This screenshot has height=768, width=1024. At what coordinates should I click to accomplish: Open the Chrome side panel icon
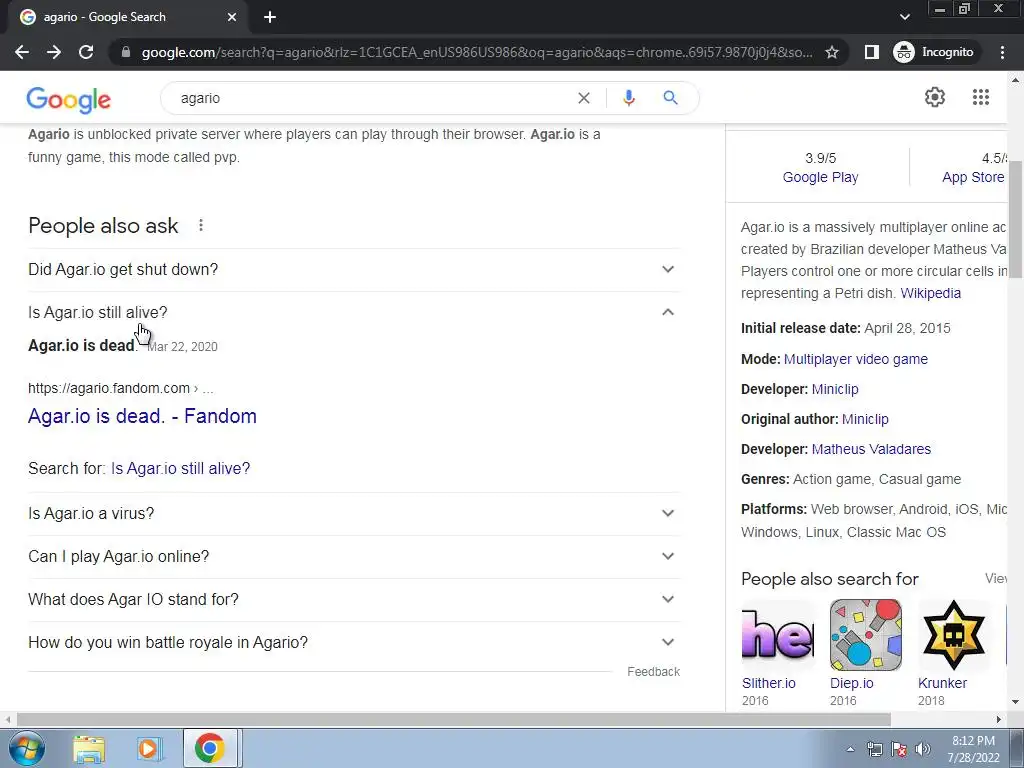coord(871,52)
